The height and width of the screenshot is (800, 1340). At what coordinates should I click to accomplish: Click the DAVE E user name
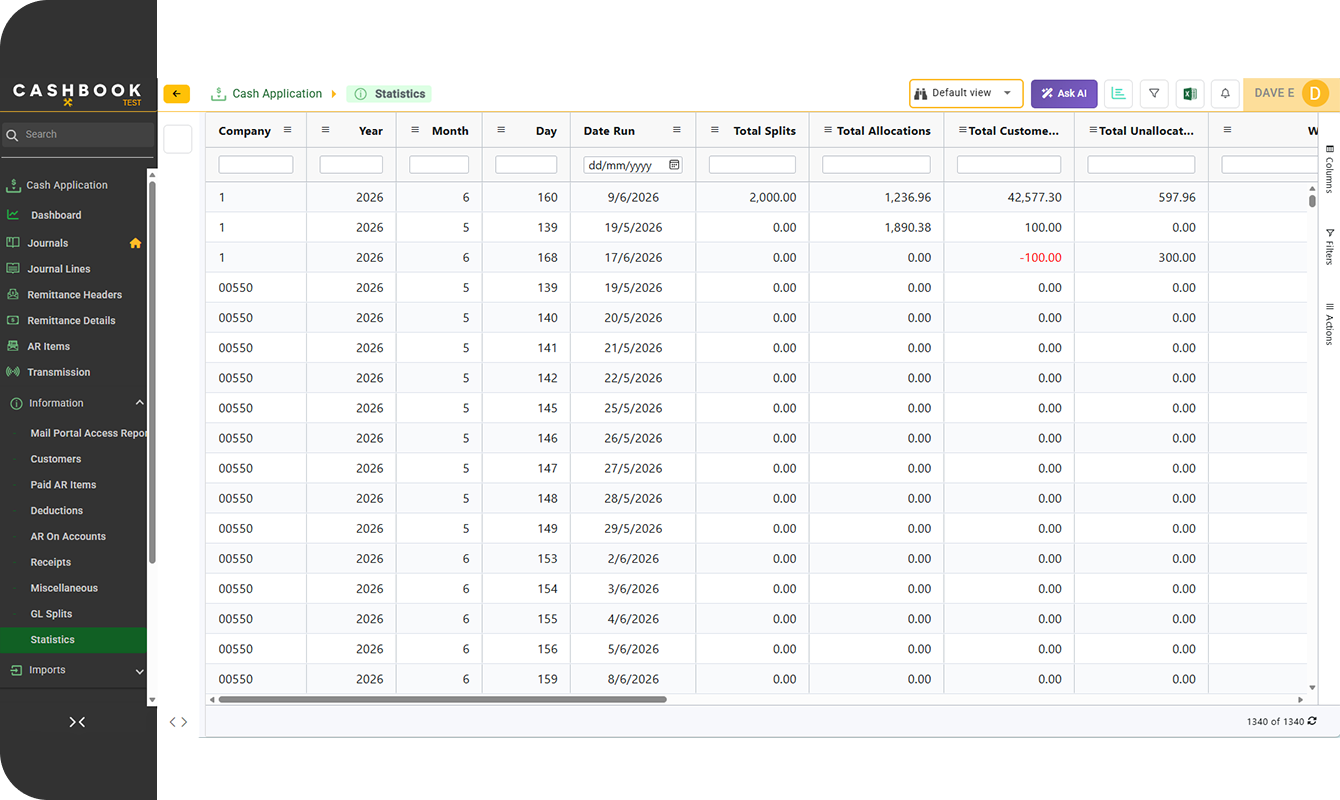(x=1274, y=93)
